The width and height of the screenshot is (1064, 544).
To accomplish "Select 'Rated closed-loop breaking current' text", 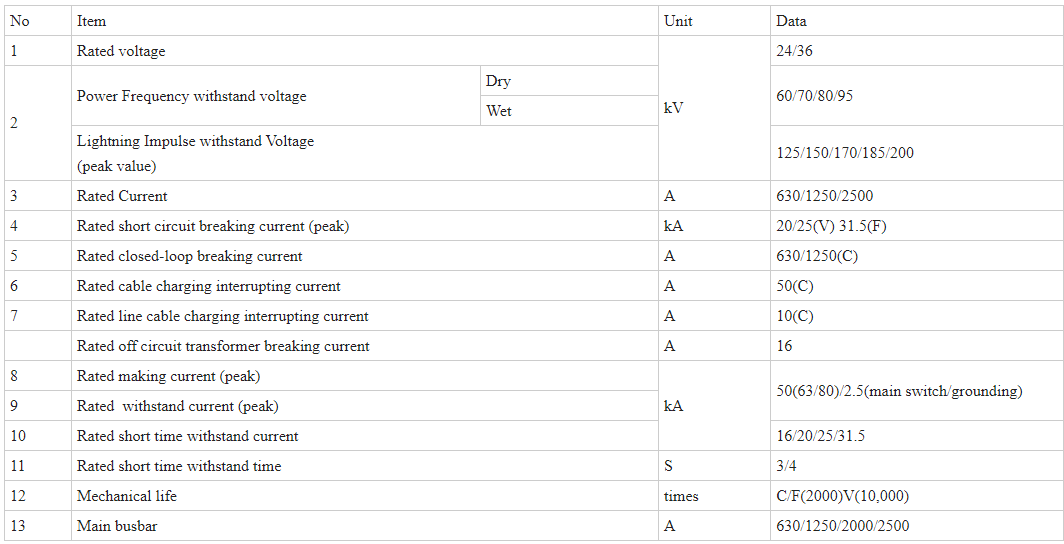I will pos(189,256).
